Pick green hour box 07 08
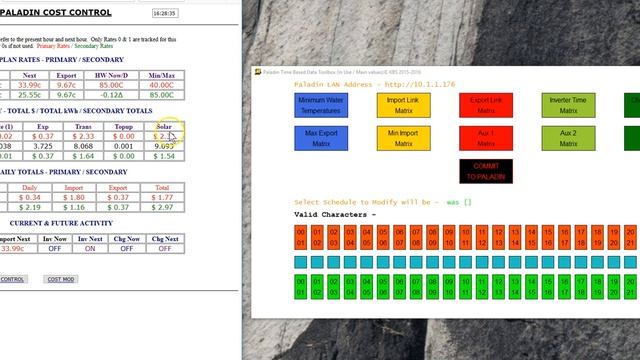Screen dimensions: 640x360 click(416, 287)
